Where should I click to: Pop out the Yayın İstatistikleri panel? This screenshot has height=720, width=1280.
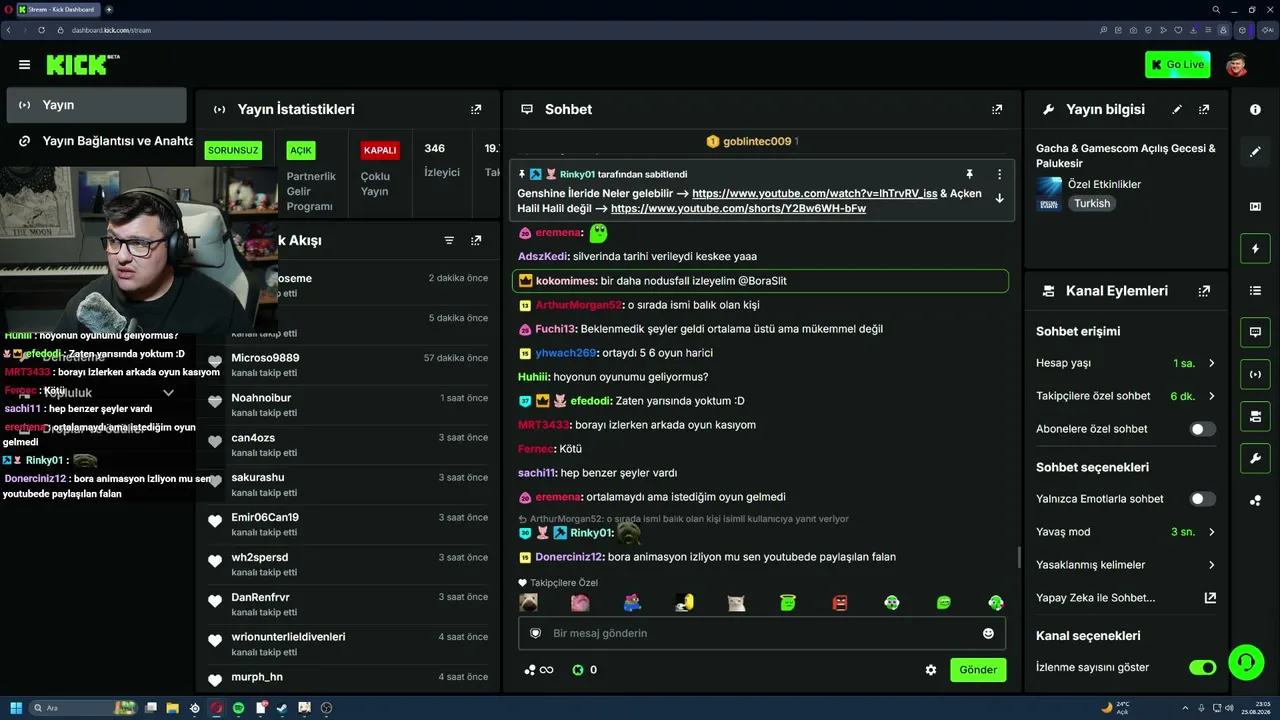coord(476,109)
